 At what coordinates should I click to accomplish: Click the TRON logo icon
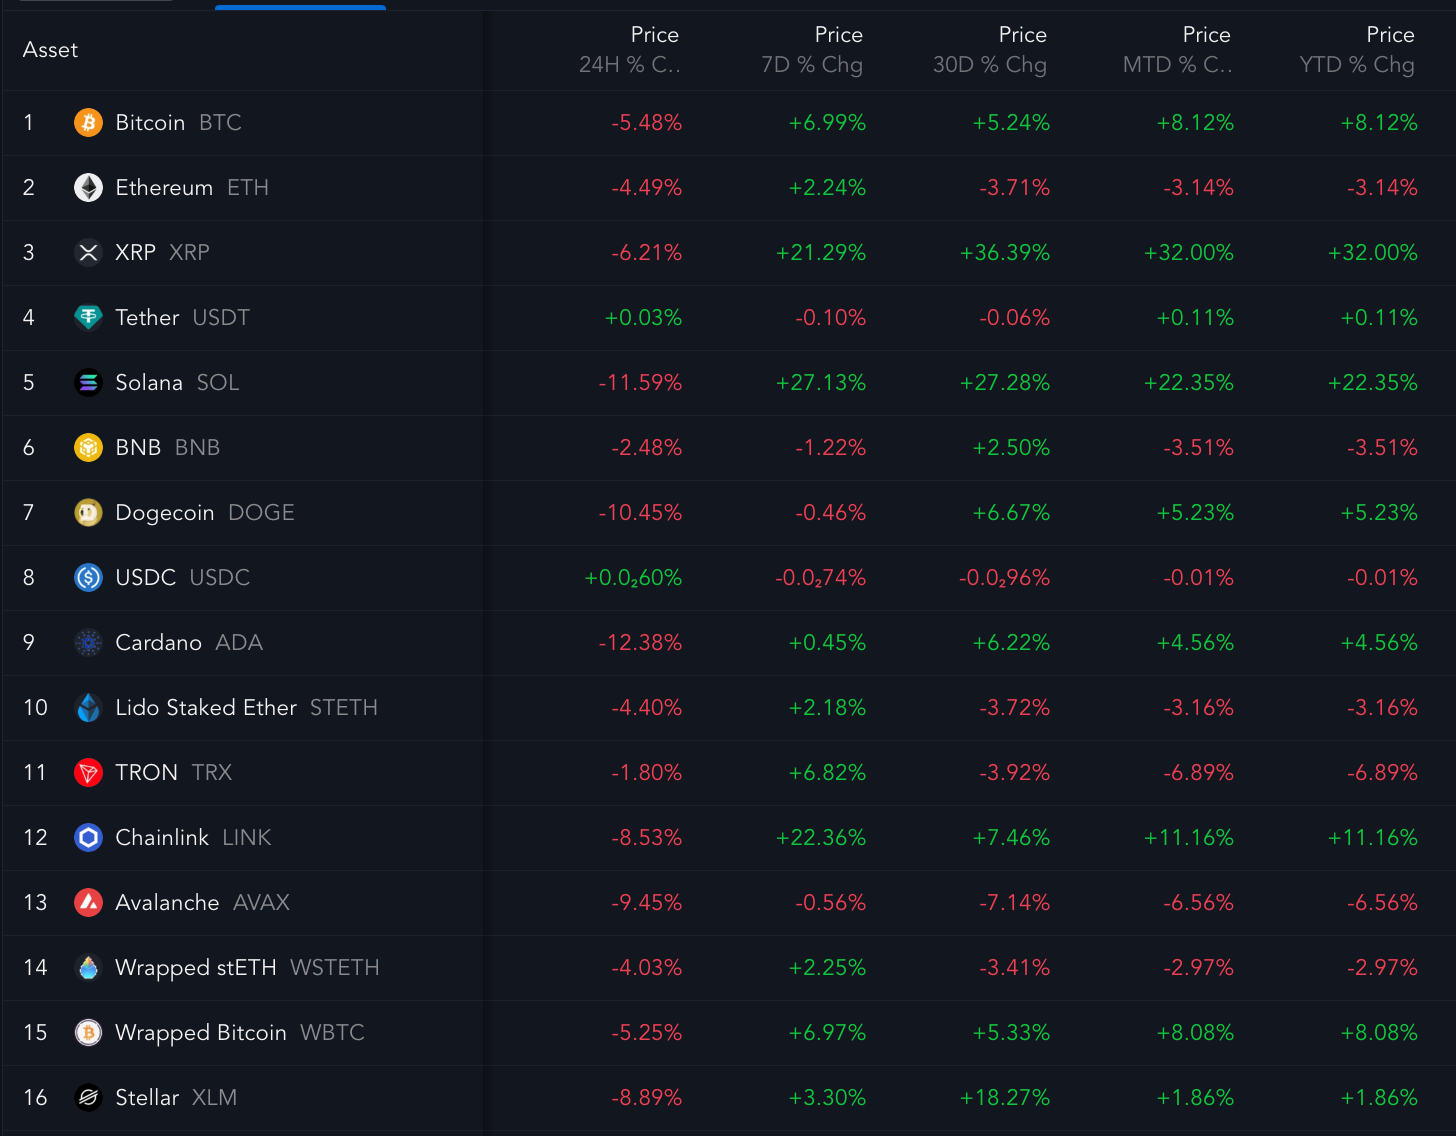[x=88, y=773]
